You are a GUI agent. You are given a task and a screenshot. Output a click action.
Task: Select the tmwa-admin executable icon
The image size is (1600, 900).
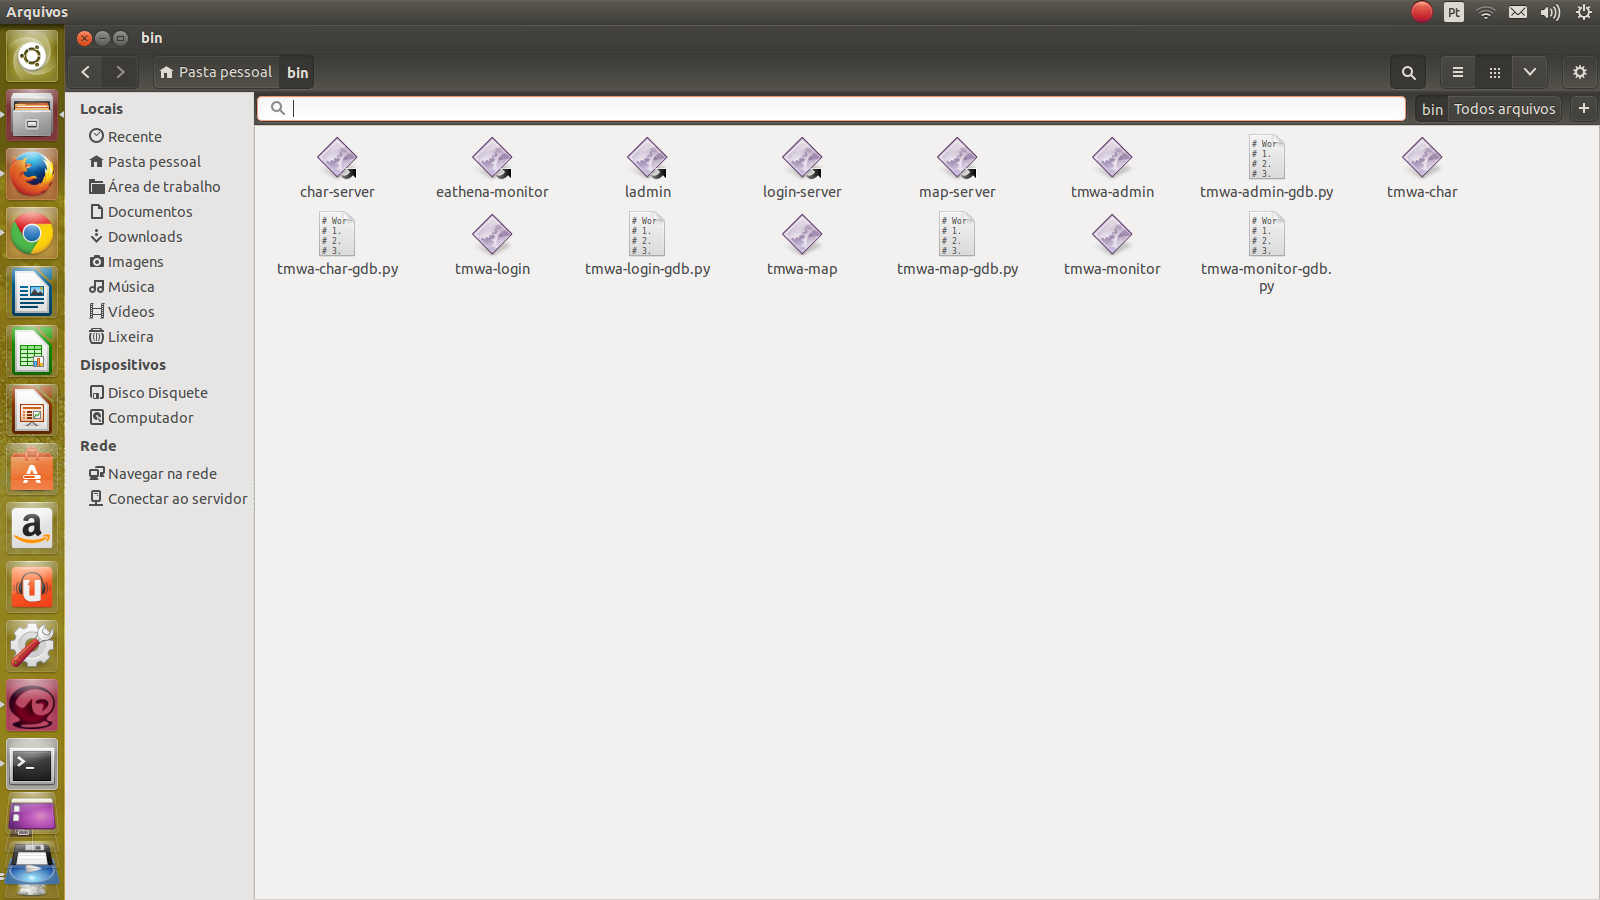point(1112,158)
